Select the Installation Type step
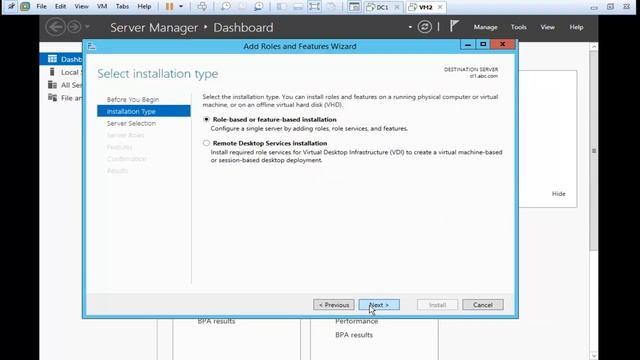 click(x=144, y=111)
